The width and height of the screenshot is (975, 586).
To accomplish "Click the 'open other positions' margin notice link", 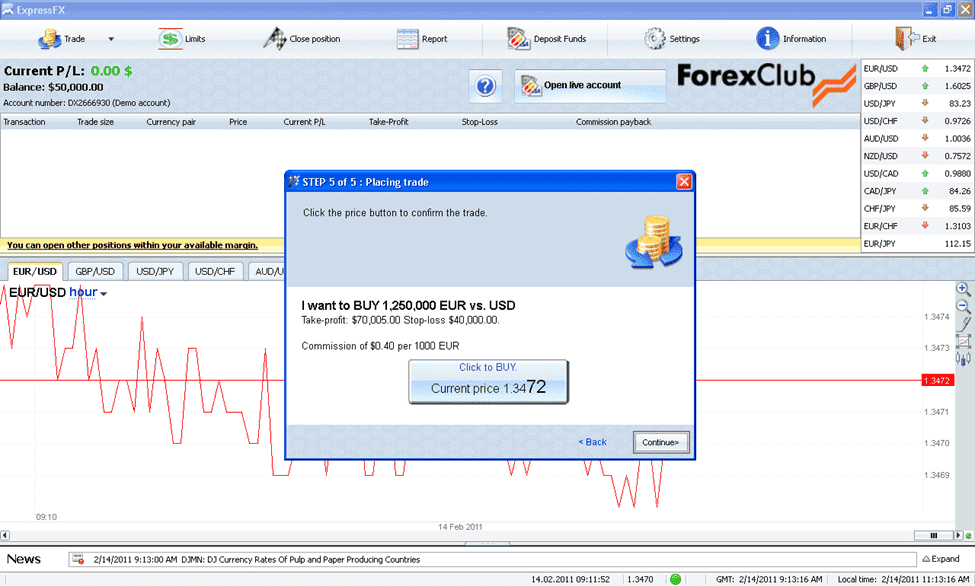I will coord(132,245).
